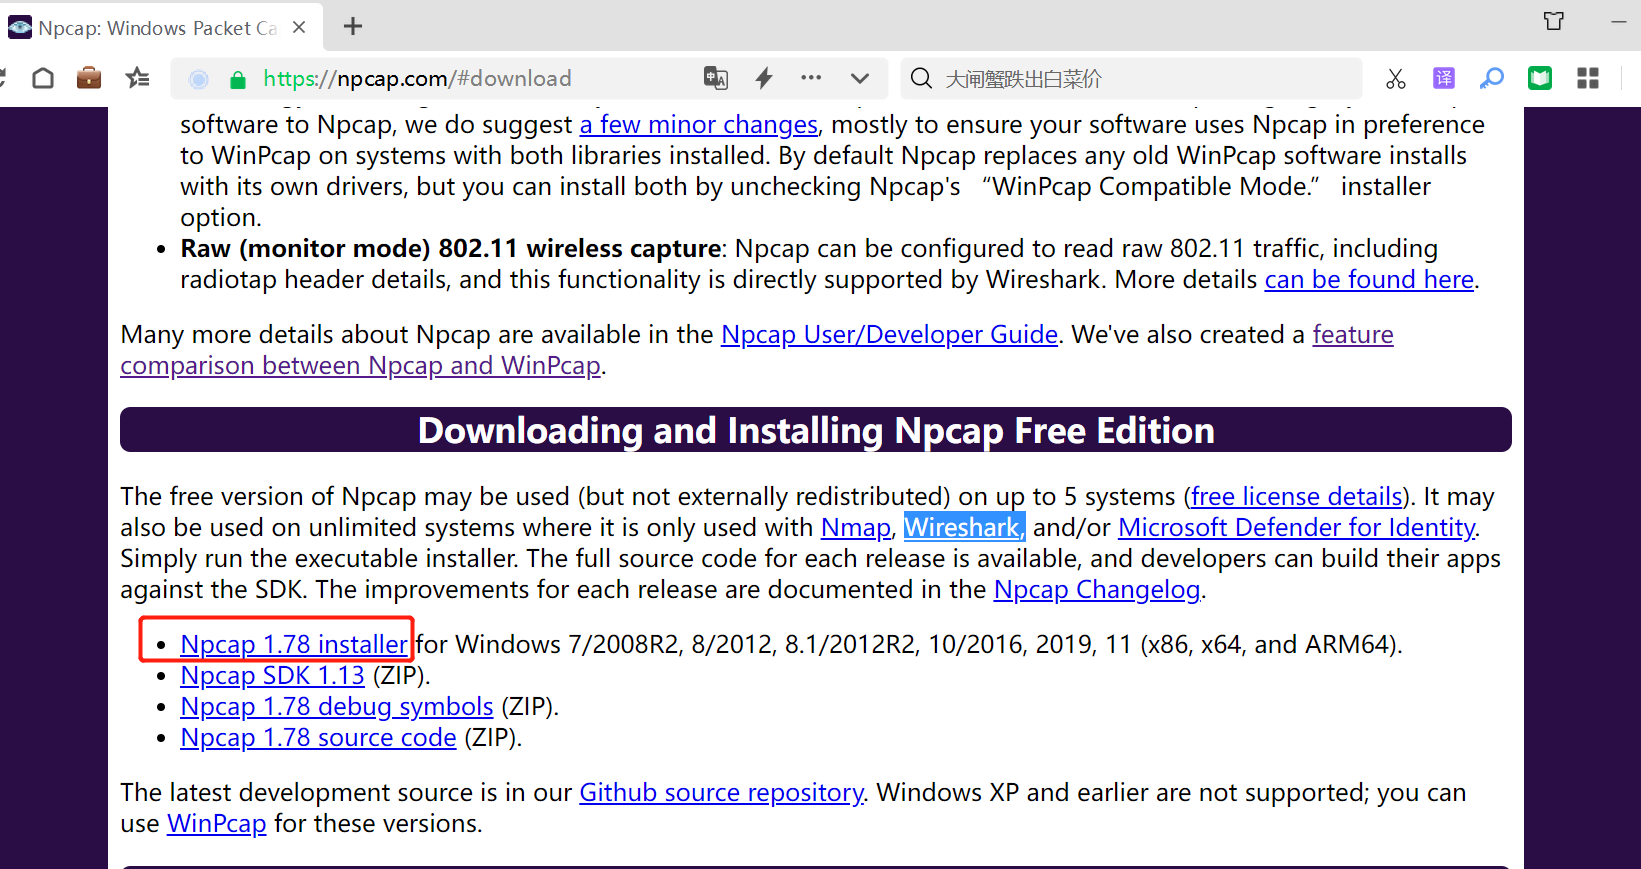Screen dimensions: 1641x869
Task: Click the blue magnifier extension icon
Action: pyautogui.click(x=1492, y=78)
